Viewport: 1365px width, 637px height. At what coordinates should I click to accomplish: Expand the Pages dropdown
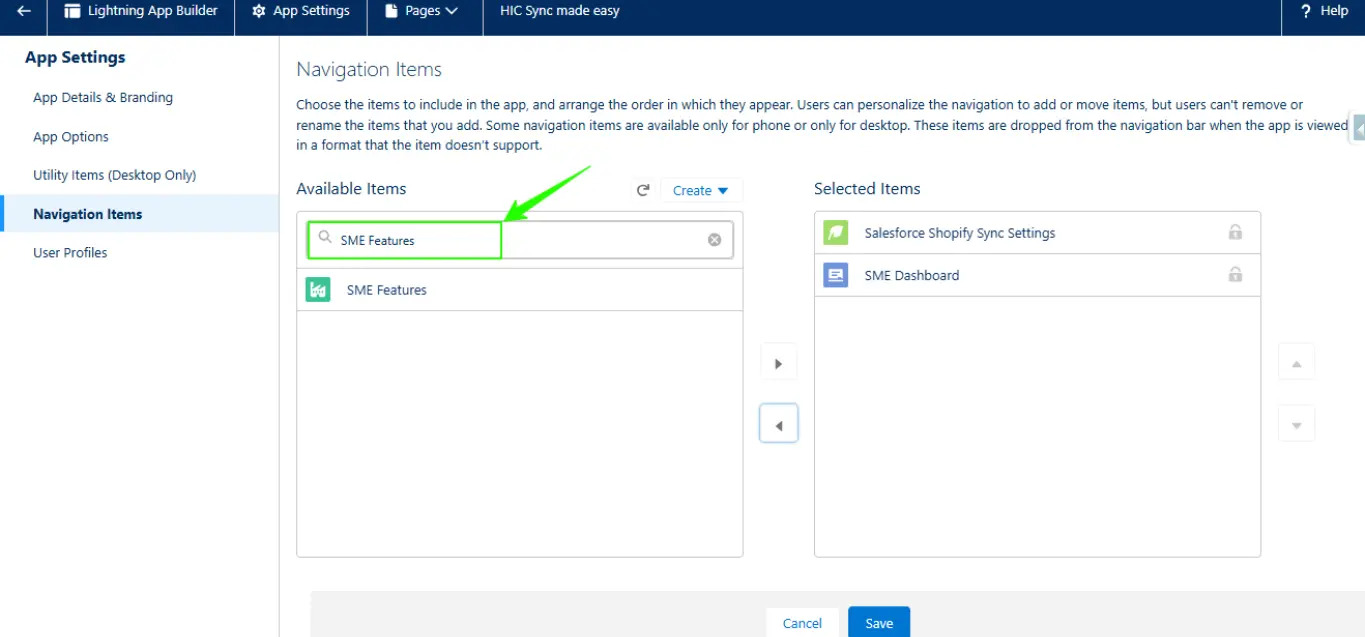coord(422,11)
